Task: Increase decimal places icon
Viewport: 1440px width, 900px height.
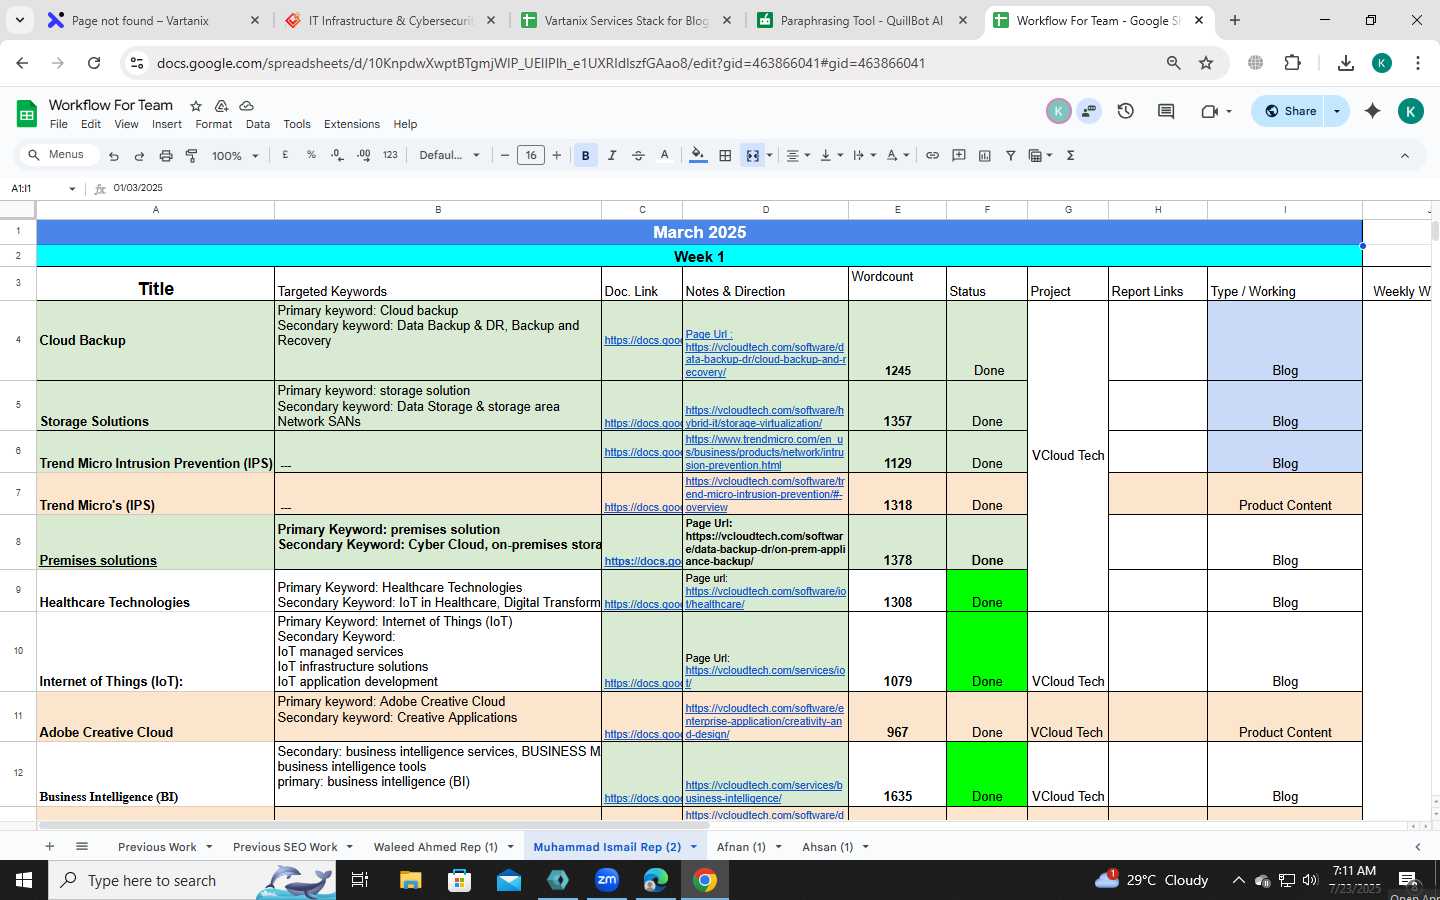Action: (x=363, y=155)
